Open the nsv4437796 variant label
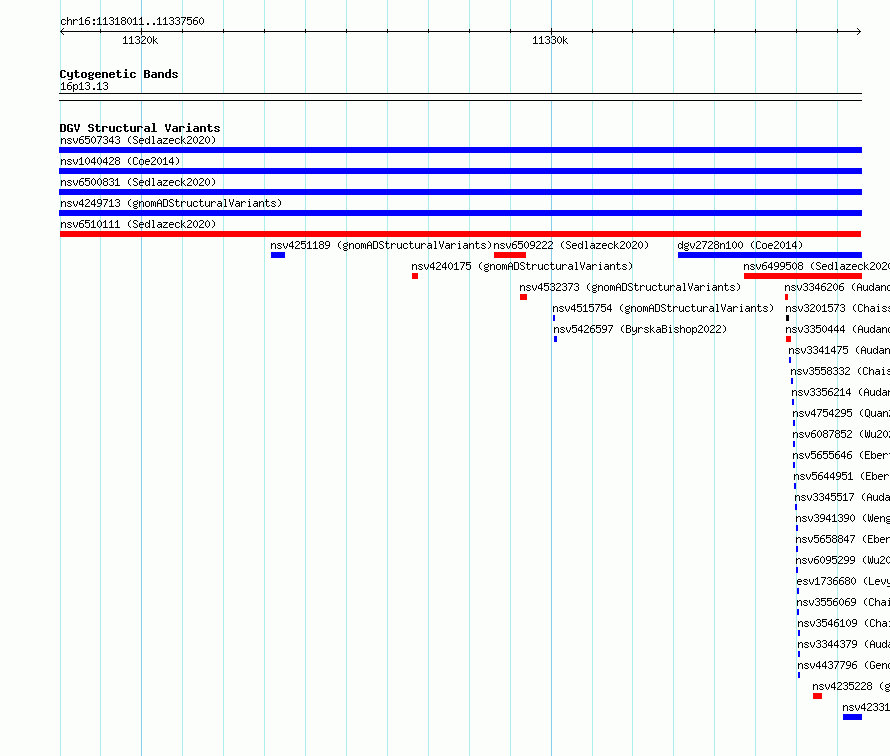 (844, 665)
